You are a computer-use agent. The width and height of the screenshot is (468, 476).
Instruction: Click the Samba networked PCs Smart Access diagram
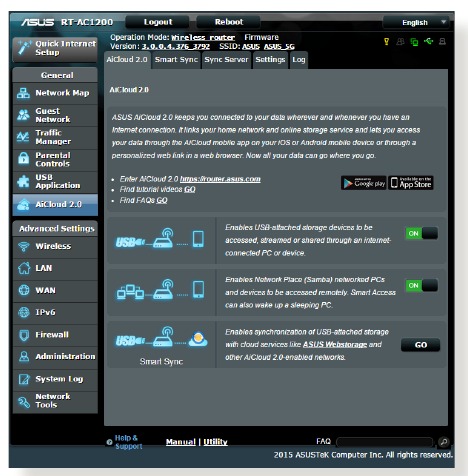[x=160, y=290]
